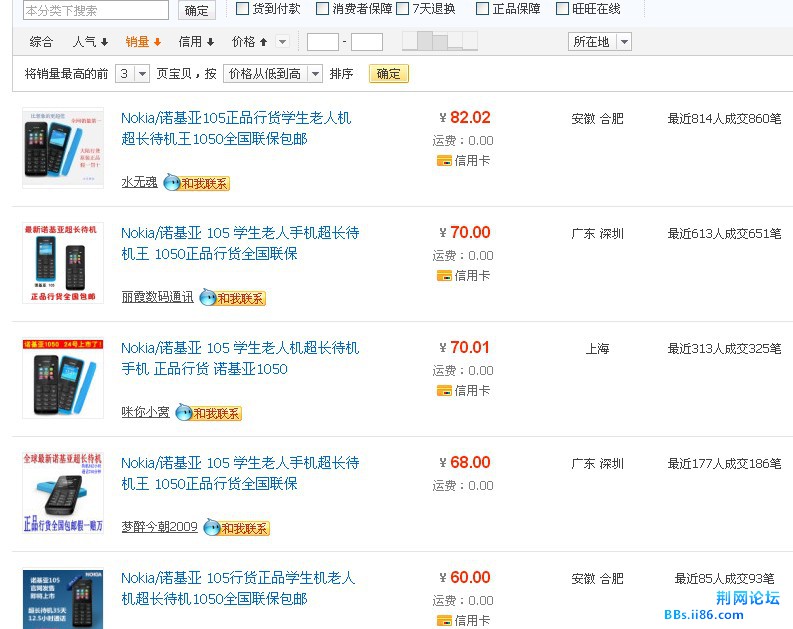The height and width of the screenshot is (629, 793).
Task: Click the 和我联系 icon beside 丽霞数码通讯
Action: click(233, 298)
